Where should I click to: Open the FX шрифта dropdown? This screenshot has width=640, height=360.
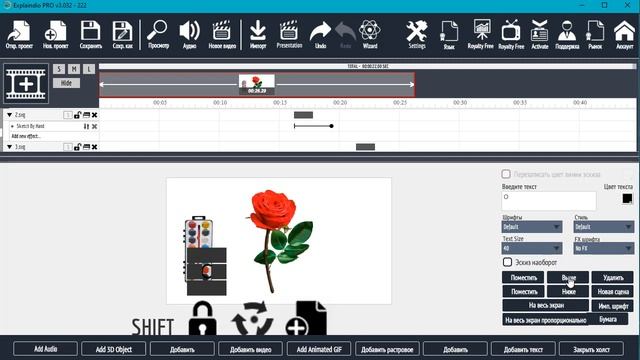[604, 248]
